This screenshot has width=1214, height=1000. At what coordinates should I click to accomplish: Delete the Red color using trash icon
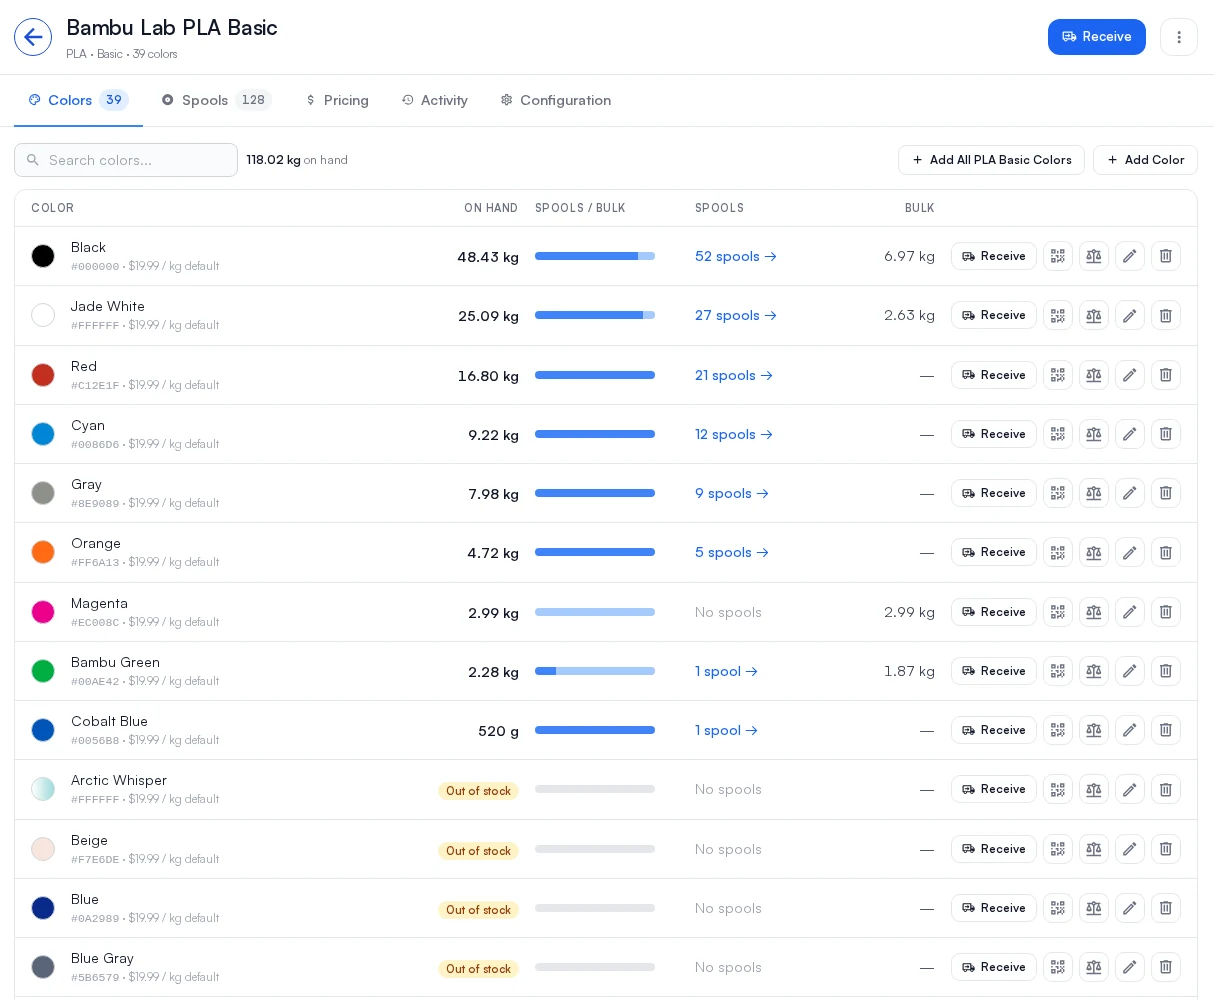coord(1166,375)
